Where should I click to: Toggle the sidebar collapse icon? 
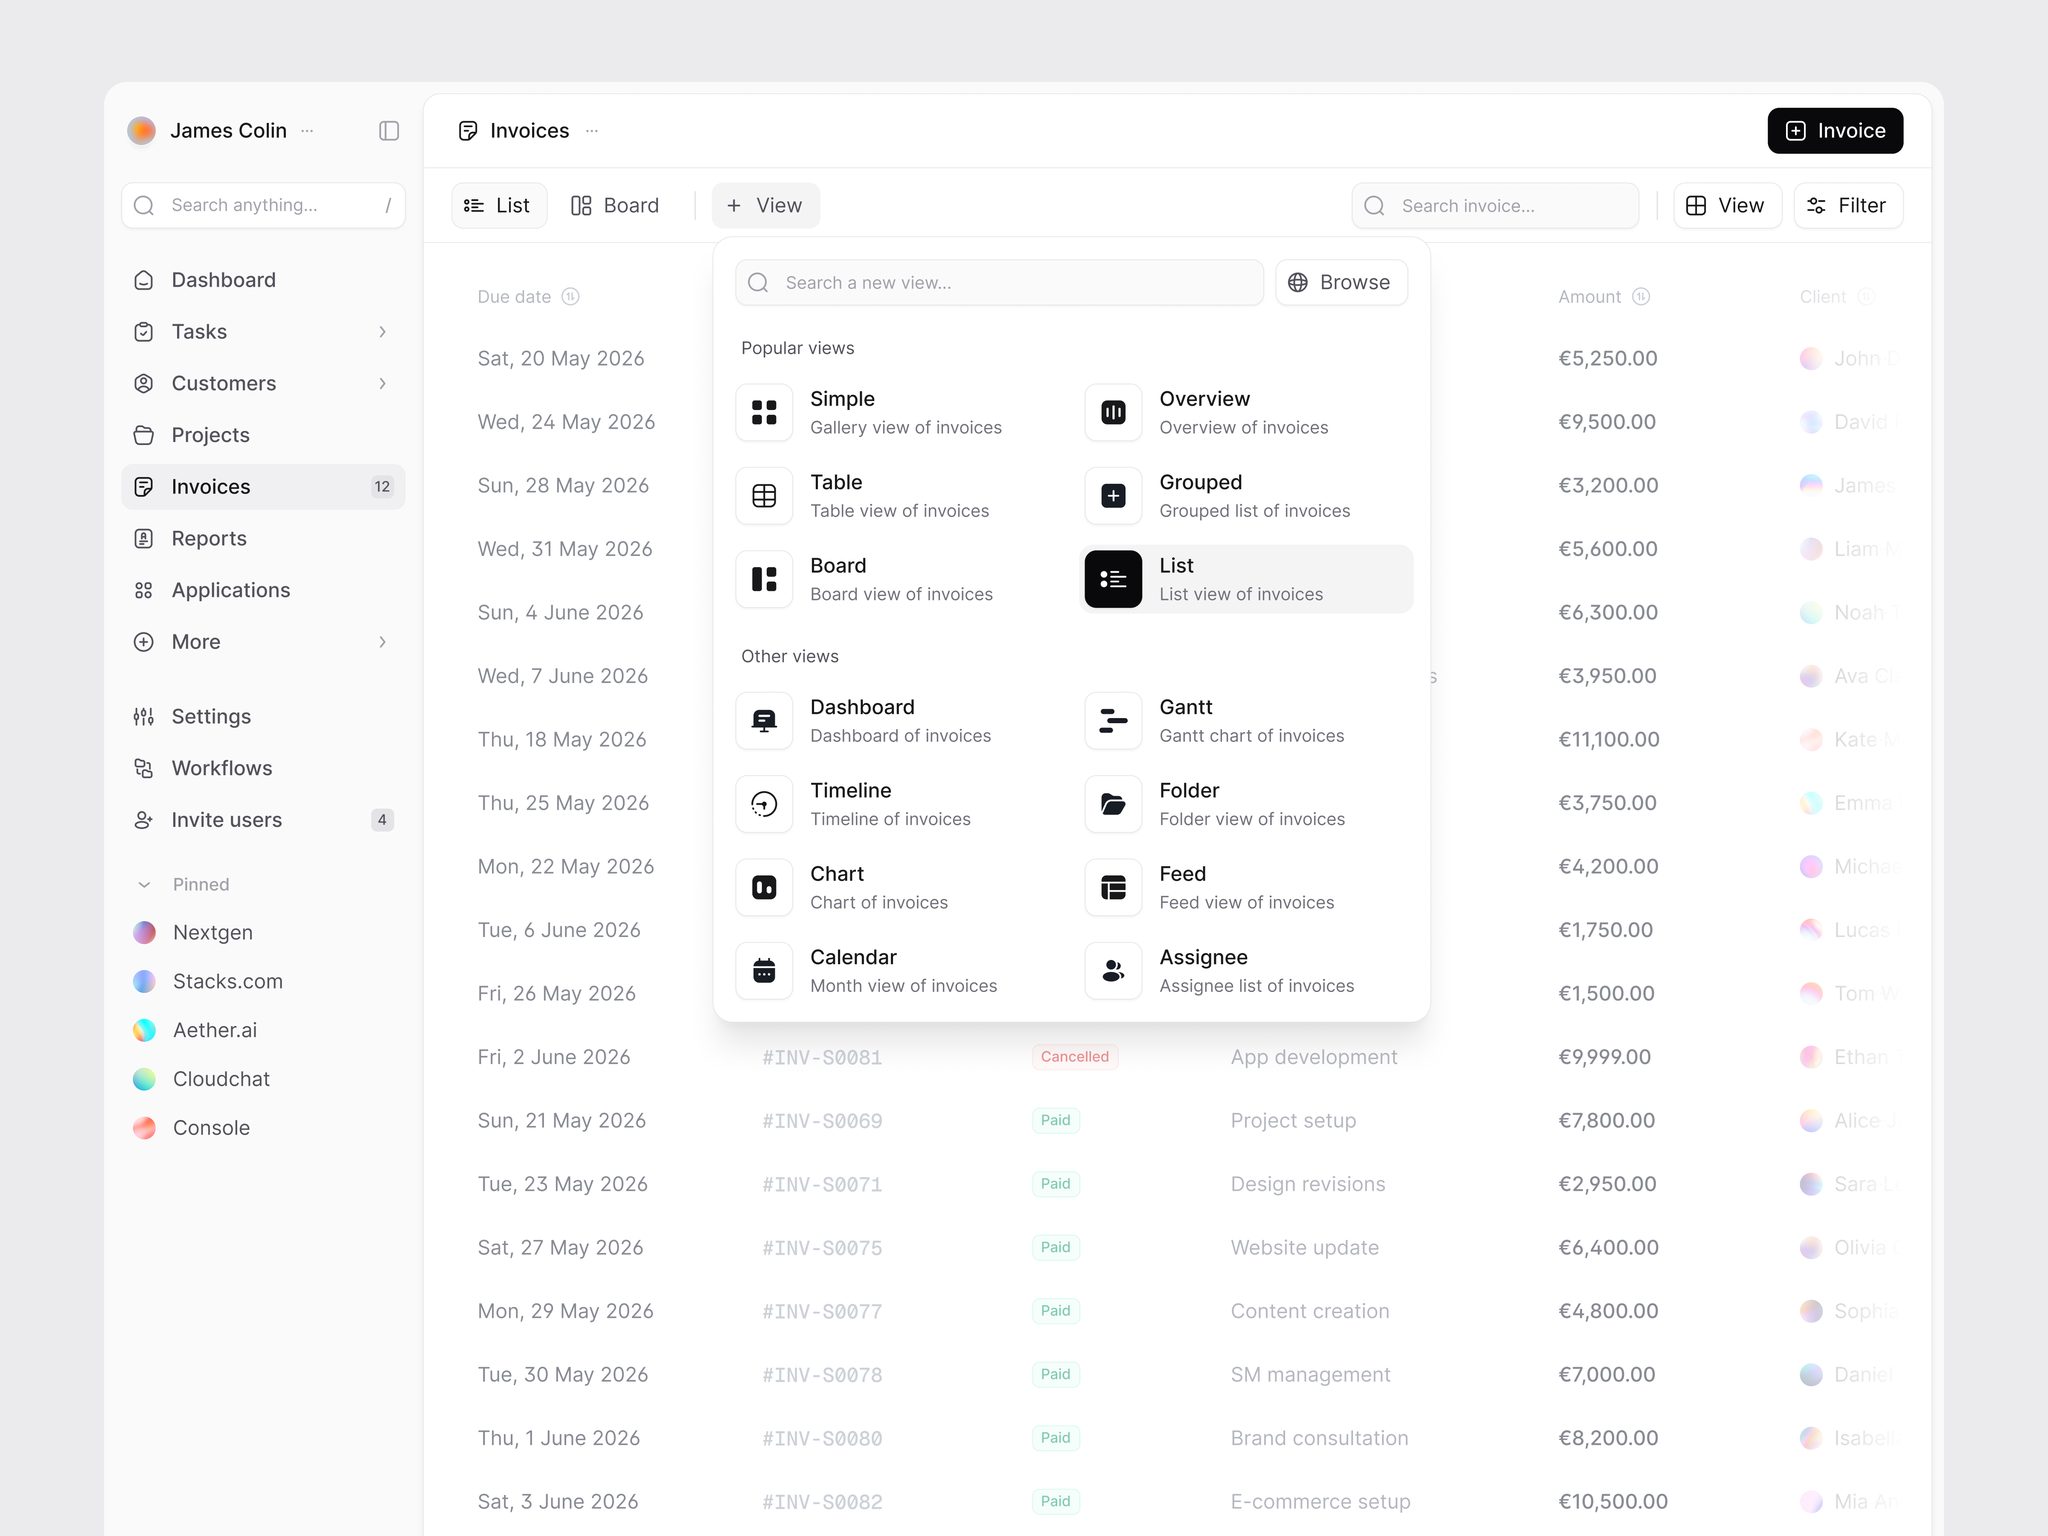pyautogui.click(x=389, y=131)
